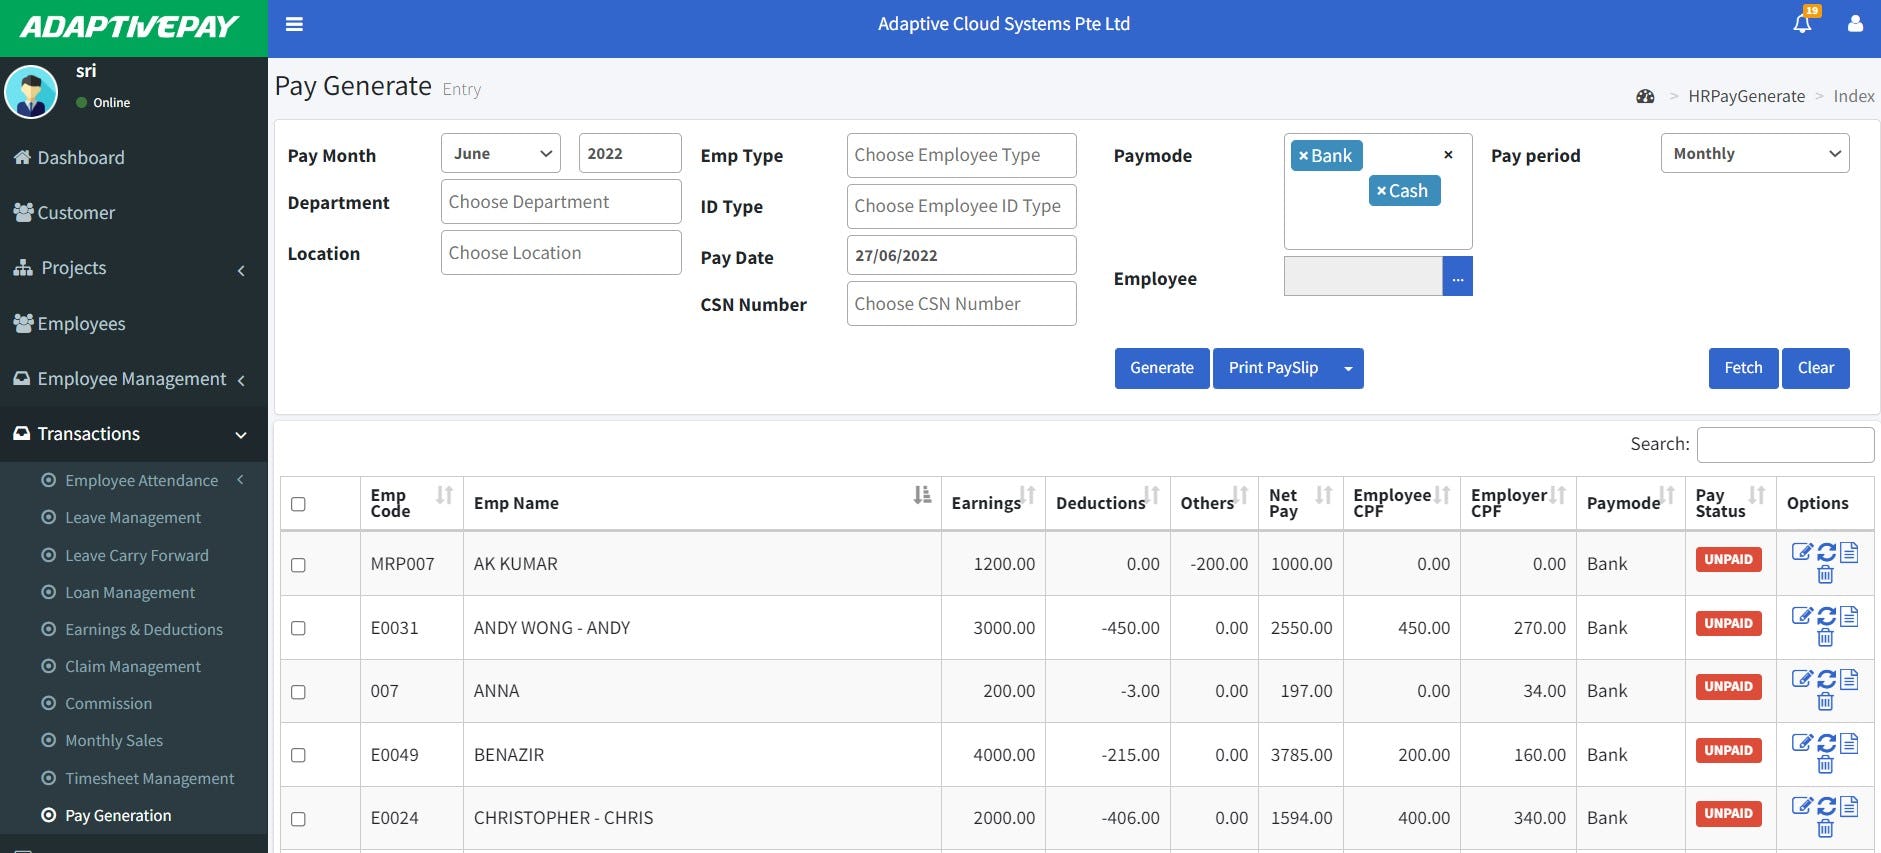Screen dimensions: 1881x853
Task: Open the Choose CSN Number selector
Action: click(x=961, y=304)
